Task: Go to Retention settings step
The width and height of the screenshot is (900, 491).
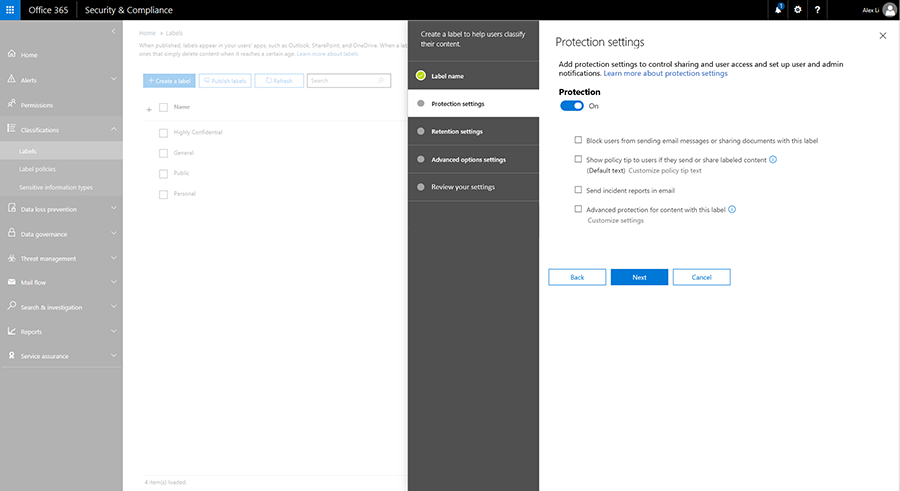Action: coord(474,132)
